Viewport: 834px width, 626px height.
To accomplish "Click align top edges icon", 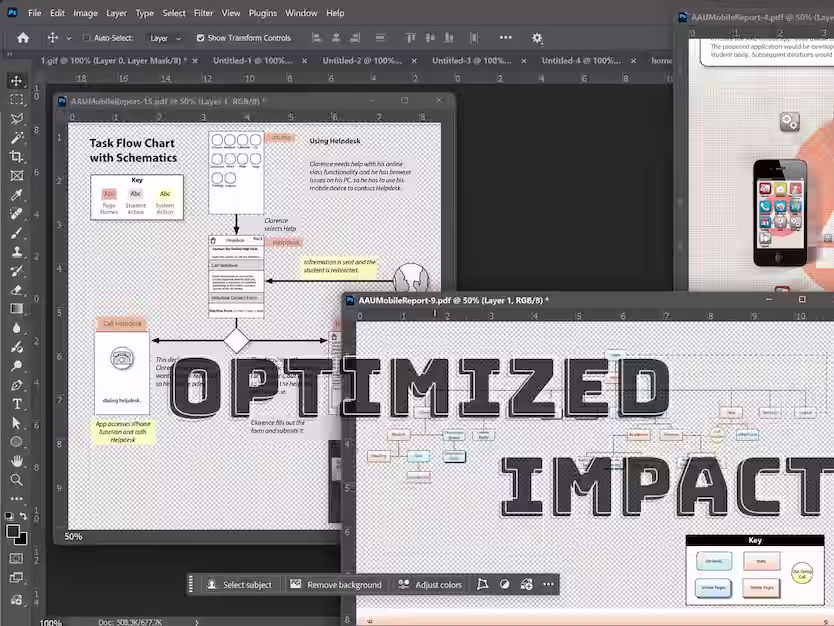I will [411, 38].
